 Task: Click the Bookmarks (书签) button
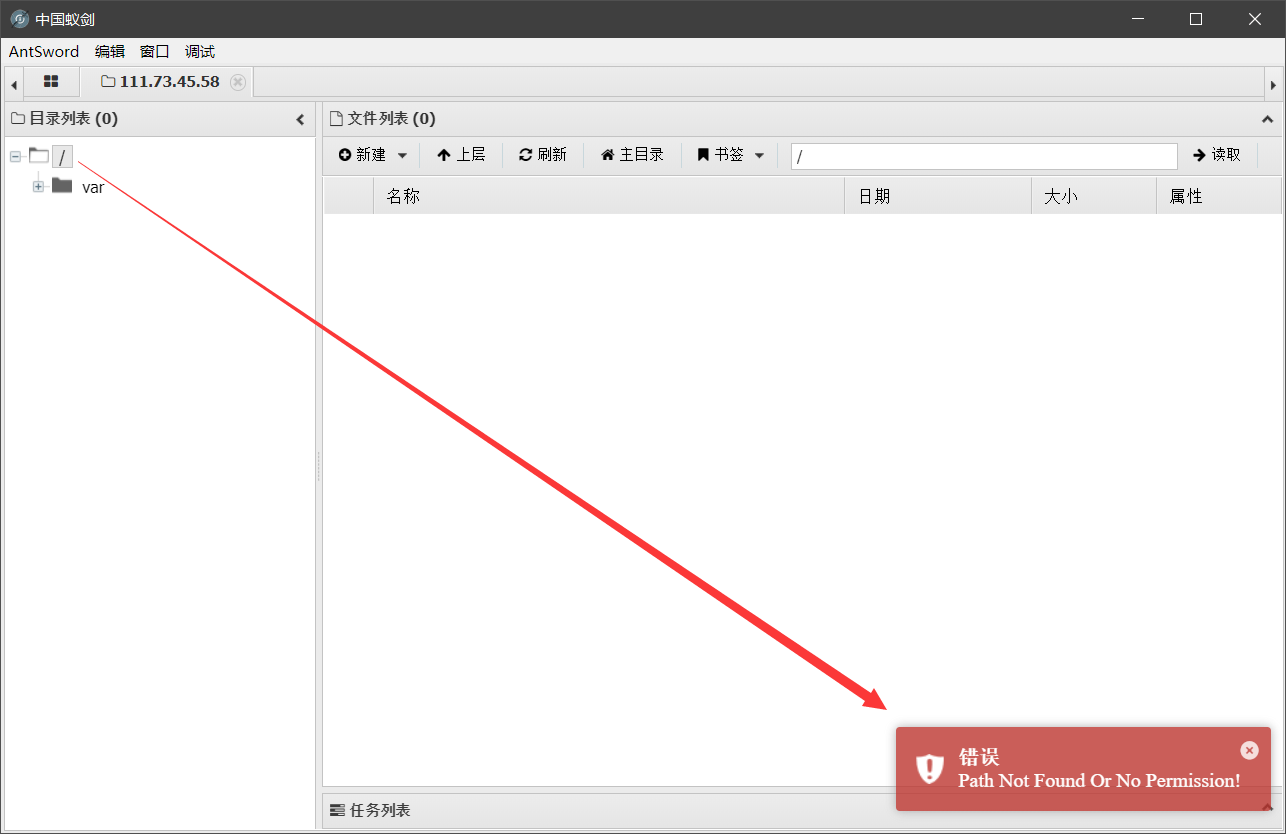click(721, 155)
